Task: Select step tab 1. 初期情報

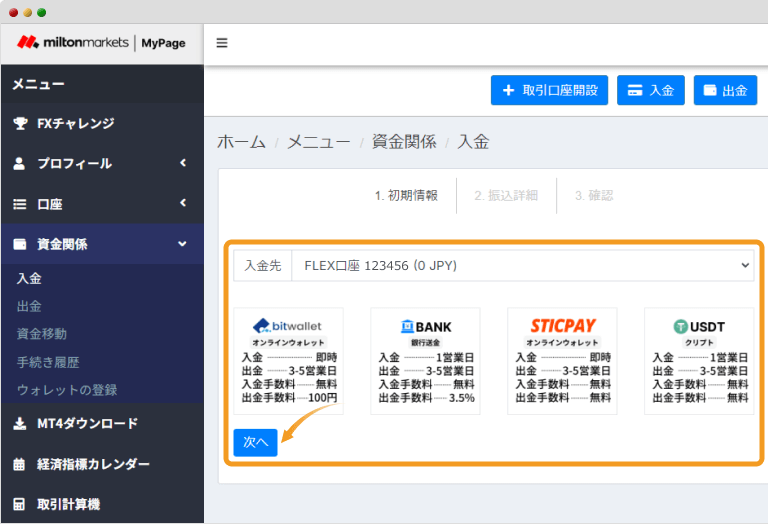Action: click(x=406, y=196)
